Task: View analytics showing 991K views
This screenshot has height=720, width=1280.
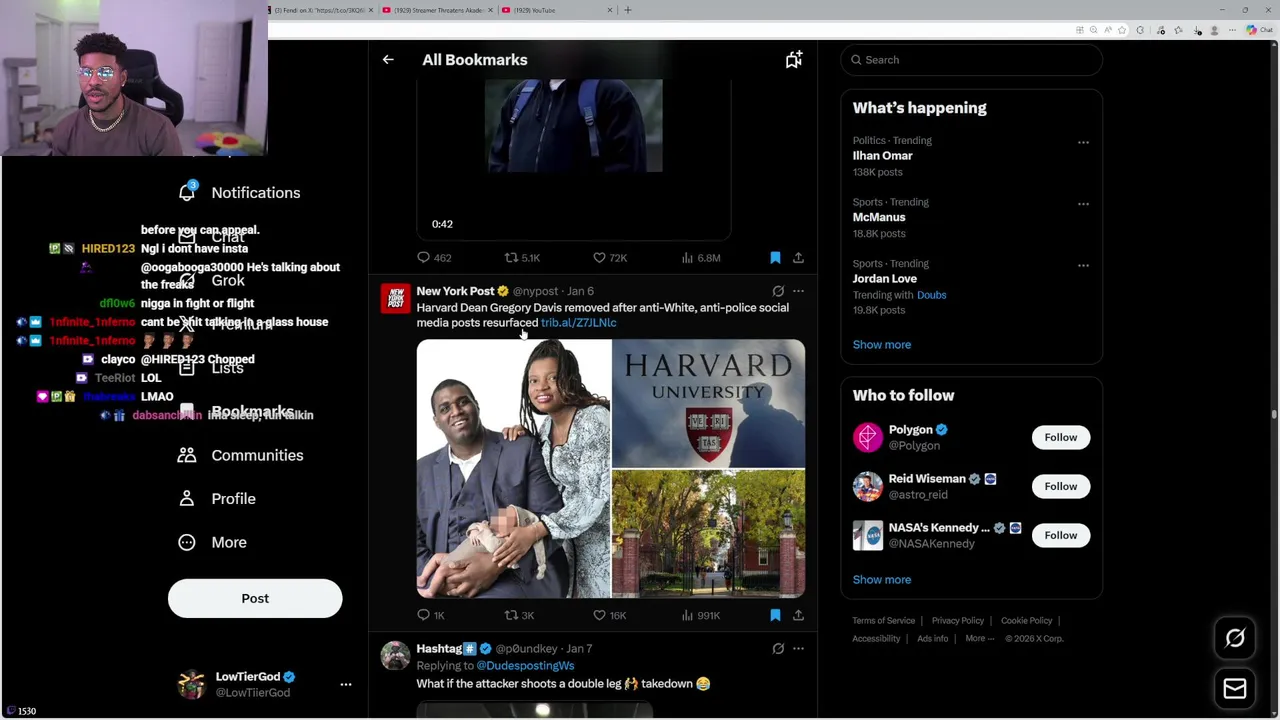Action: [700, 615]
